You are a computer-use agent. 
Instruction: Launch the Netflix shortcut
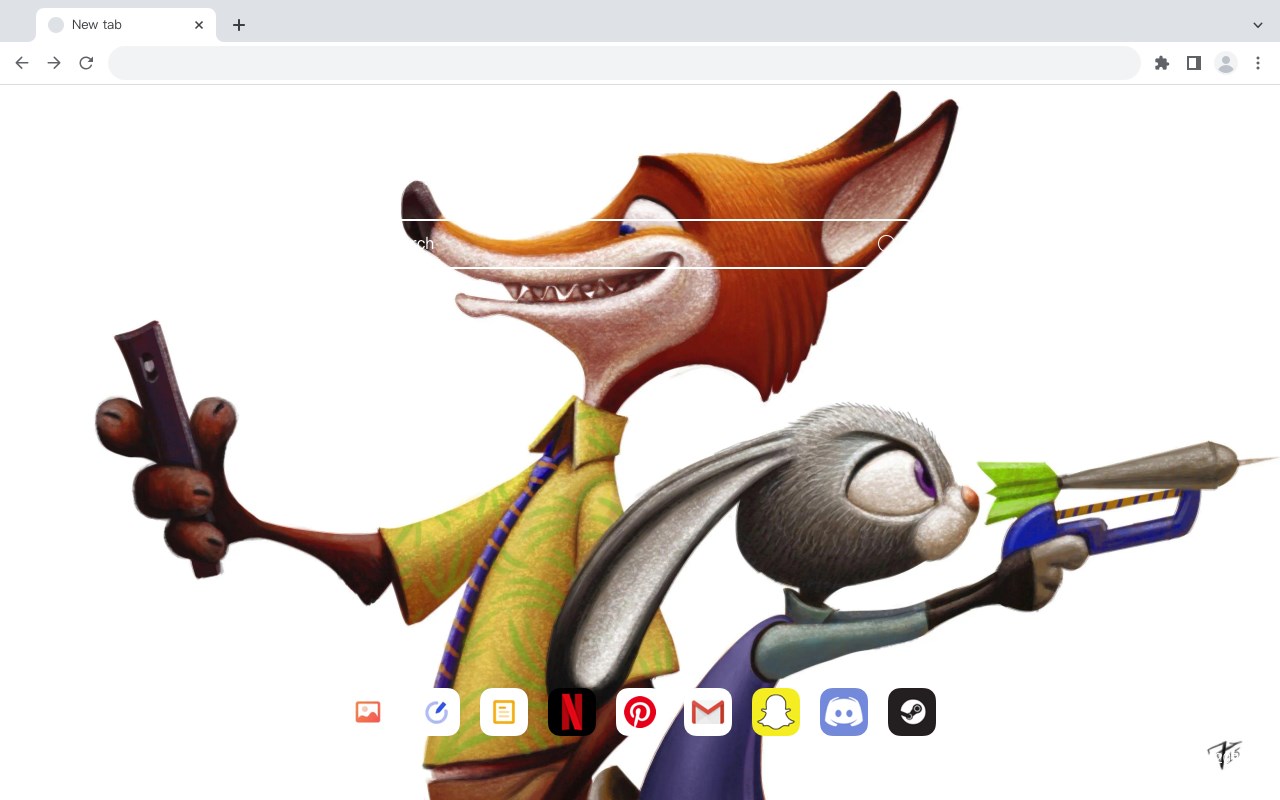(572, 712)
